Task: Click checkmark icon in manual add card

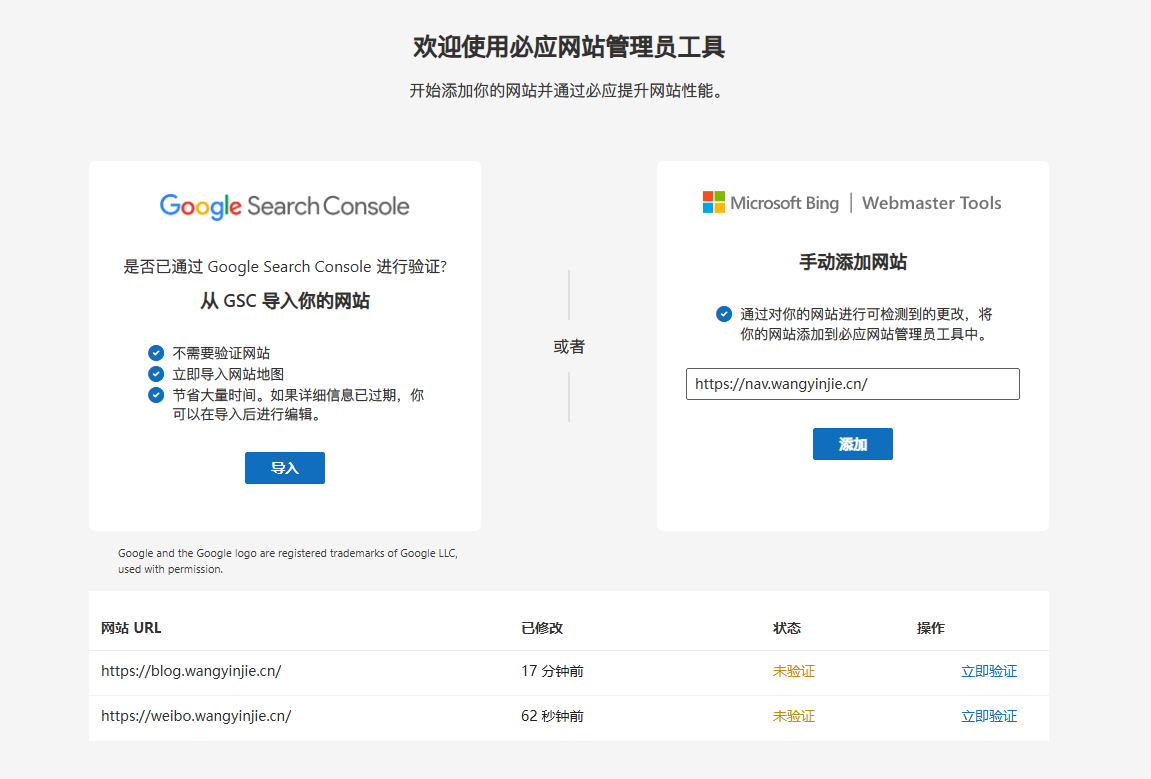Action: [724, 314]
